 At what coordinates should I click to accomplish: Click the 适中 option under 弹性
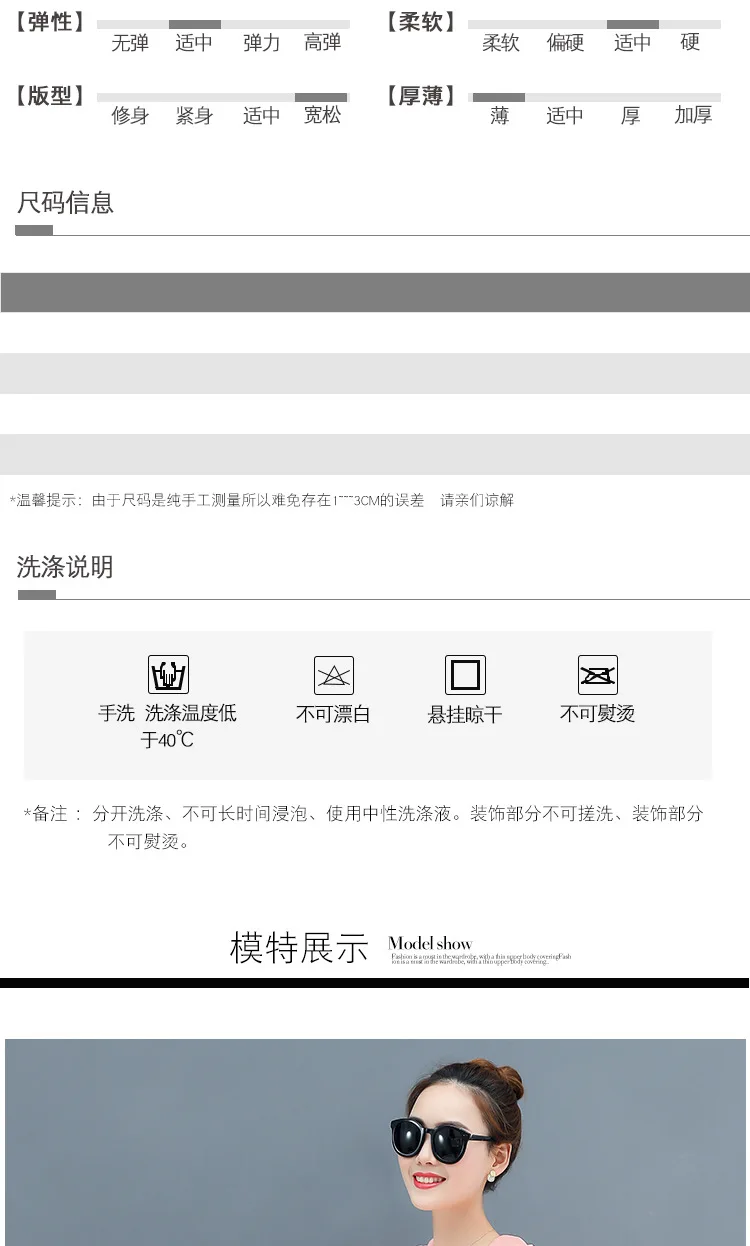(x=194, y=43)
